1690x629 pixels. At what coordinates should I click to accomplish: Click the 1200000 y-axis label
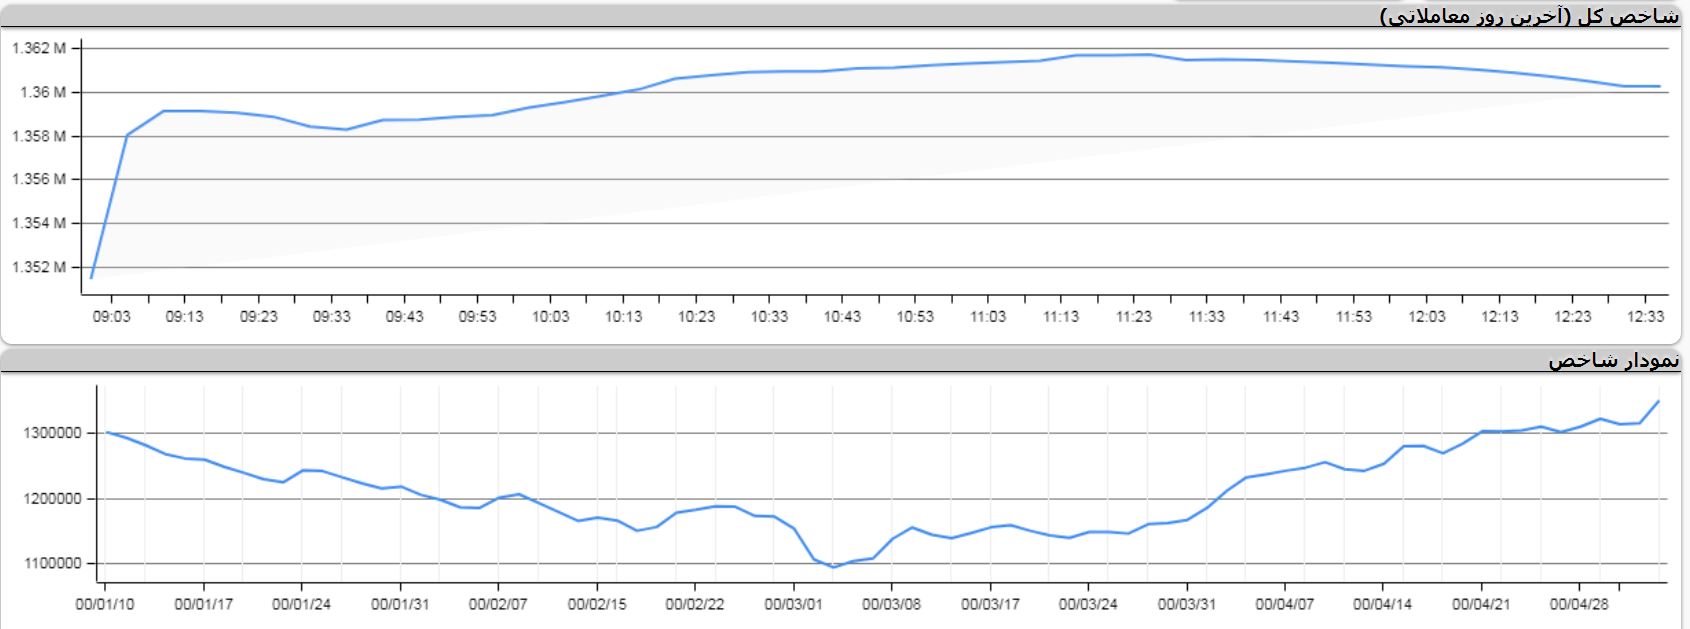pos(52,499)
